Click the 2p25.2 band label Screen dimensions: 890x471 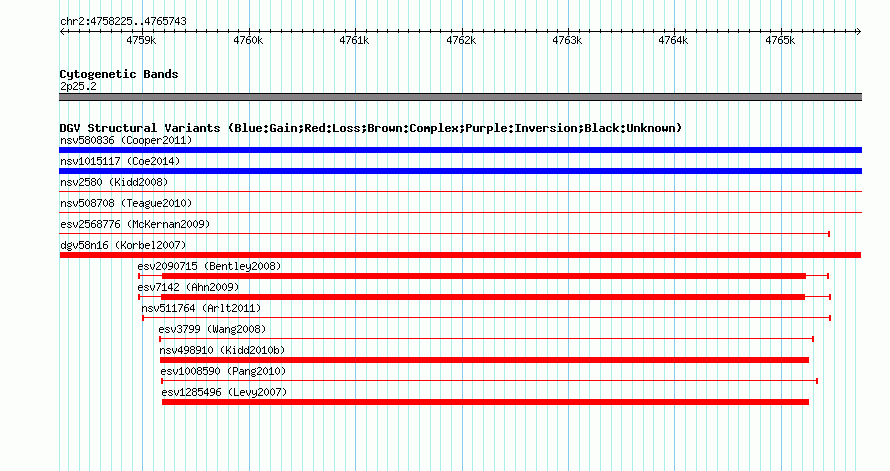click(x=78, y=86)
